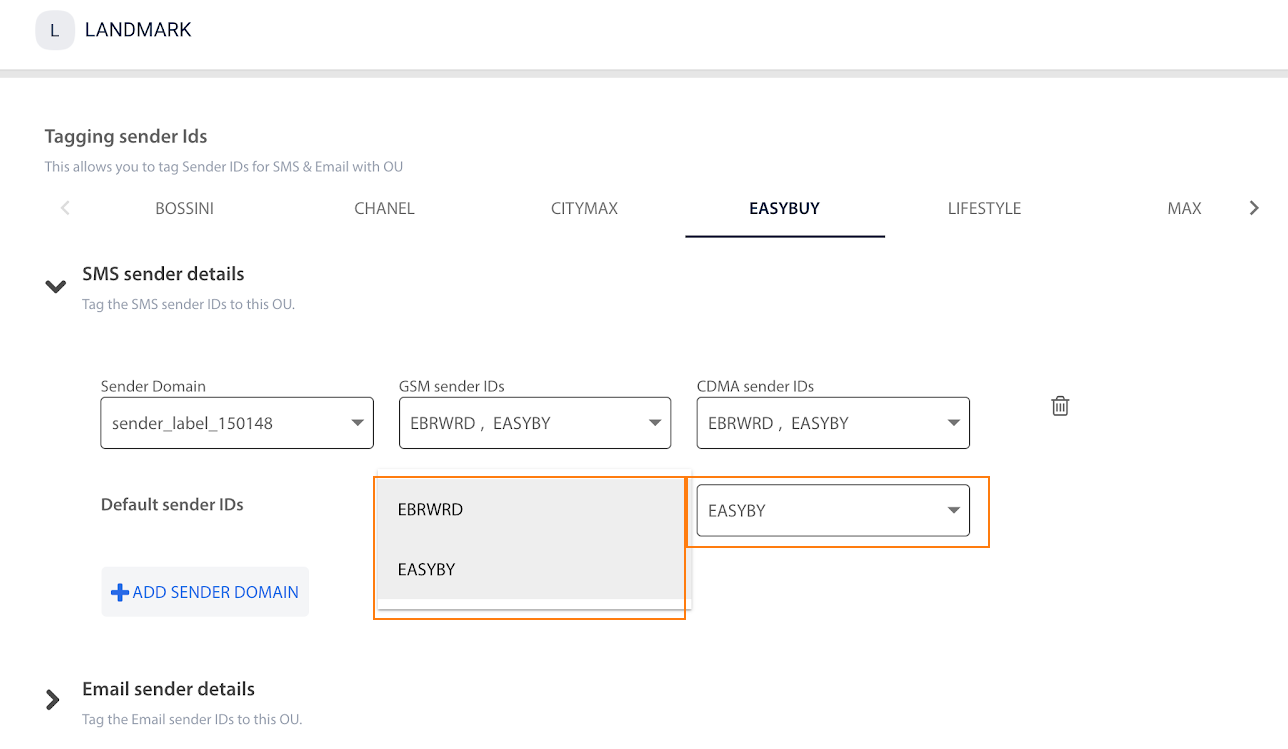Click the SMS sender details heading
The height and width of the screenshot is (749, 1288).
pos(163,274)
